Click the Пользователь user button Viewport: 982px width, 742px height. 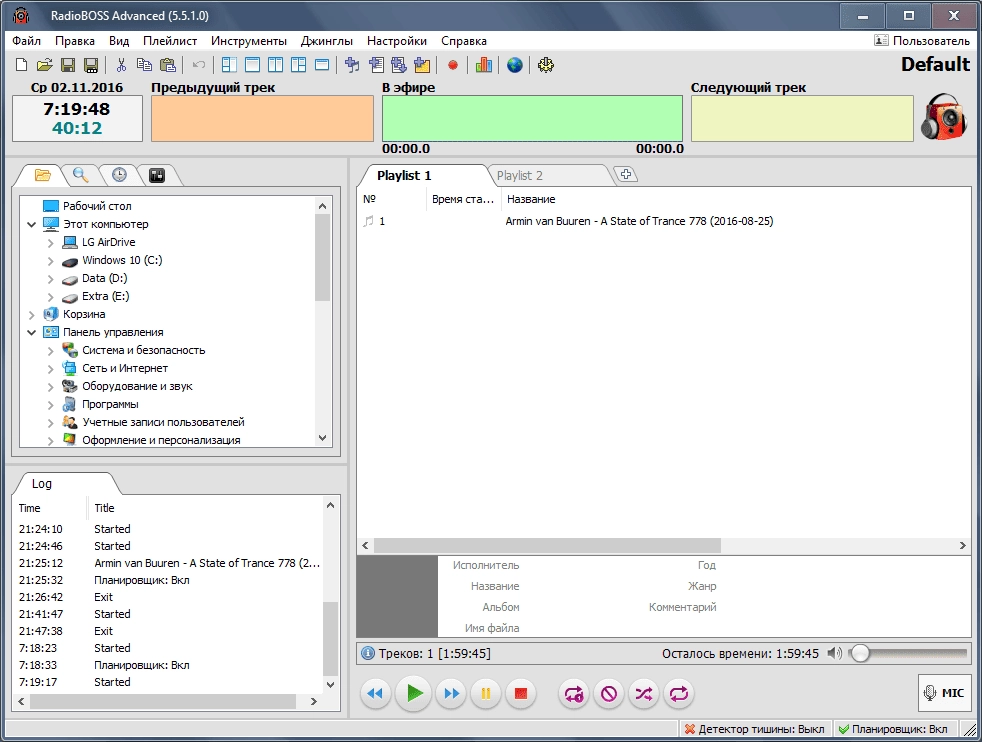click(922, 41)
